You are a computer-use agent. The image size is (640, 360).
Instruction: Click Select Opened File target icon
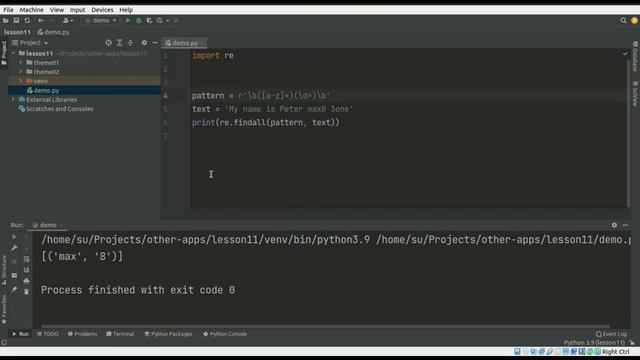(x=108, y=42)
